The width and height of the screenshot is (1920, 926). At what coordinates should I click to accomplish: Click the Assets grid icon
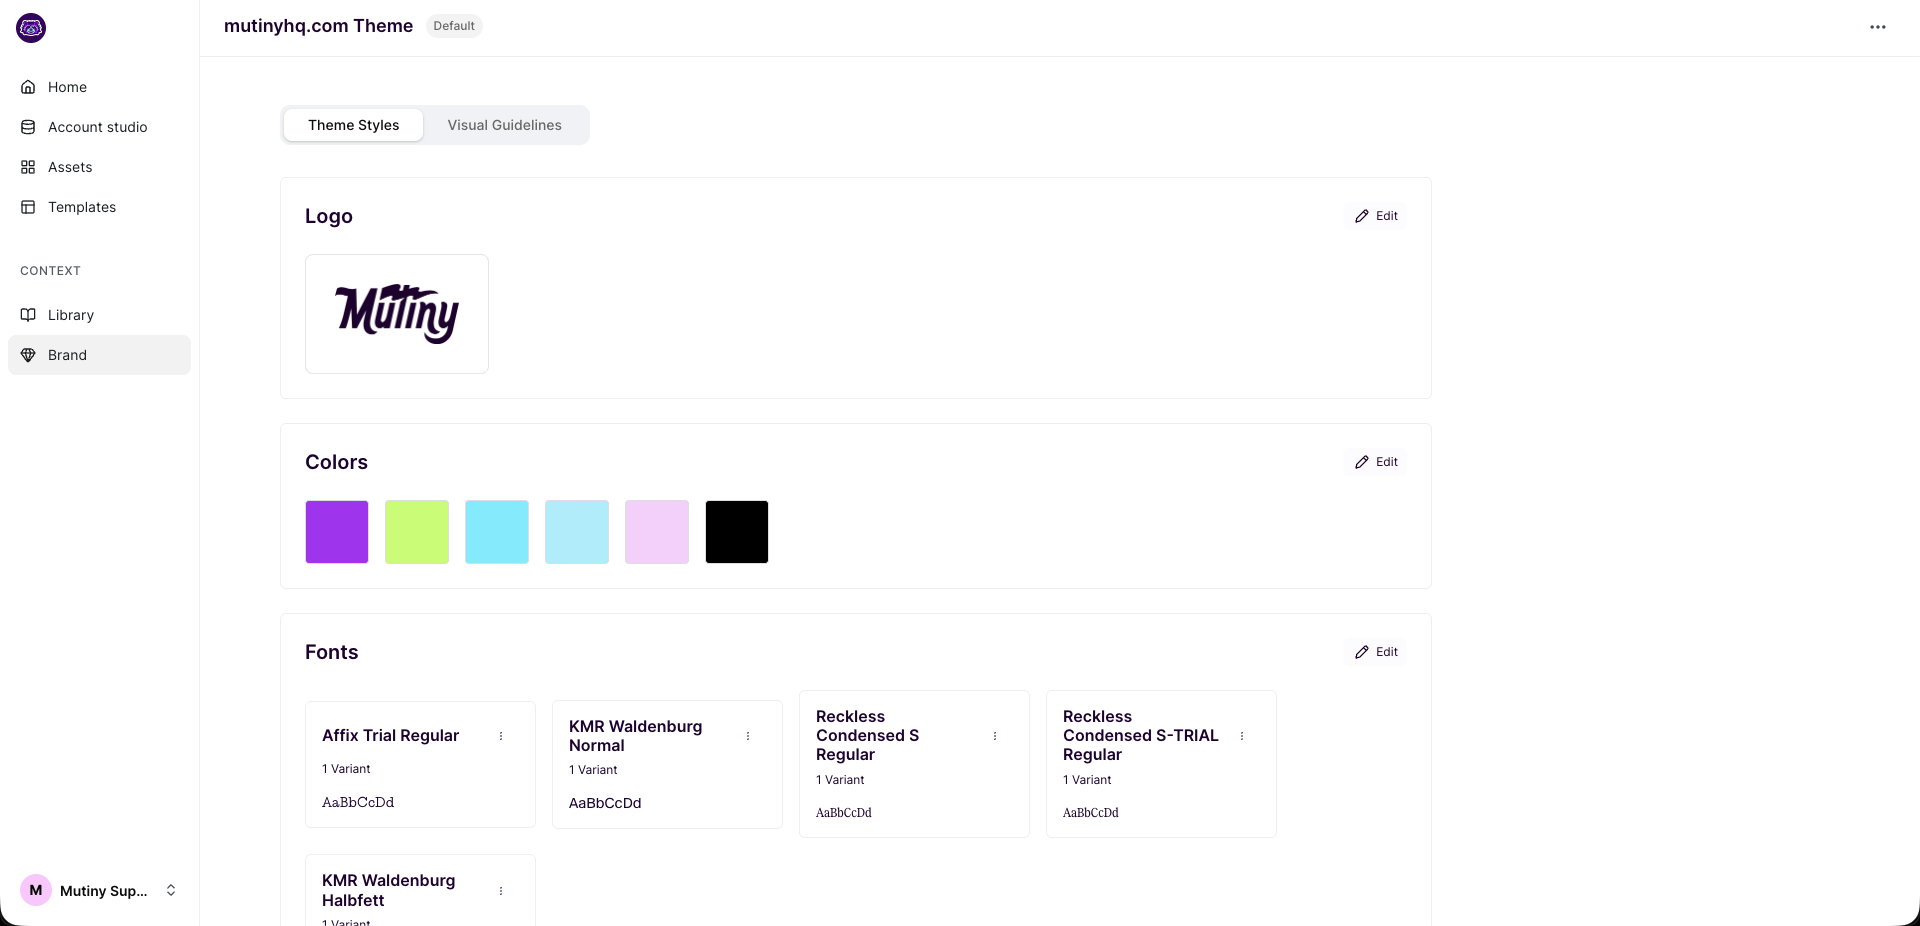pos(28,167)
